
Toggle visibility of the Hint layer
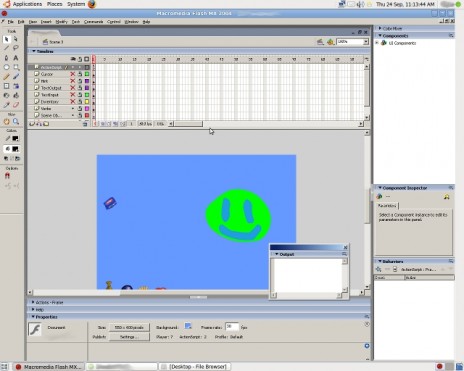72,81
